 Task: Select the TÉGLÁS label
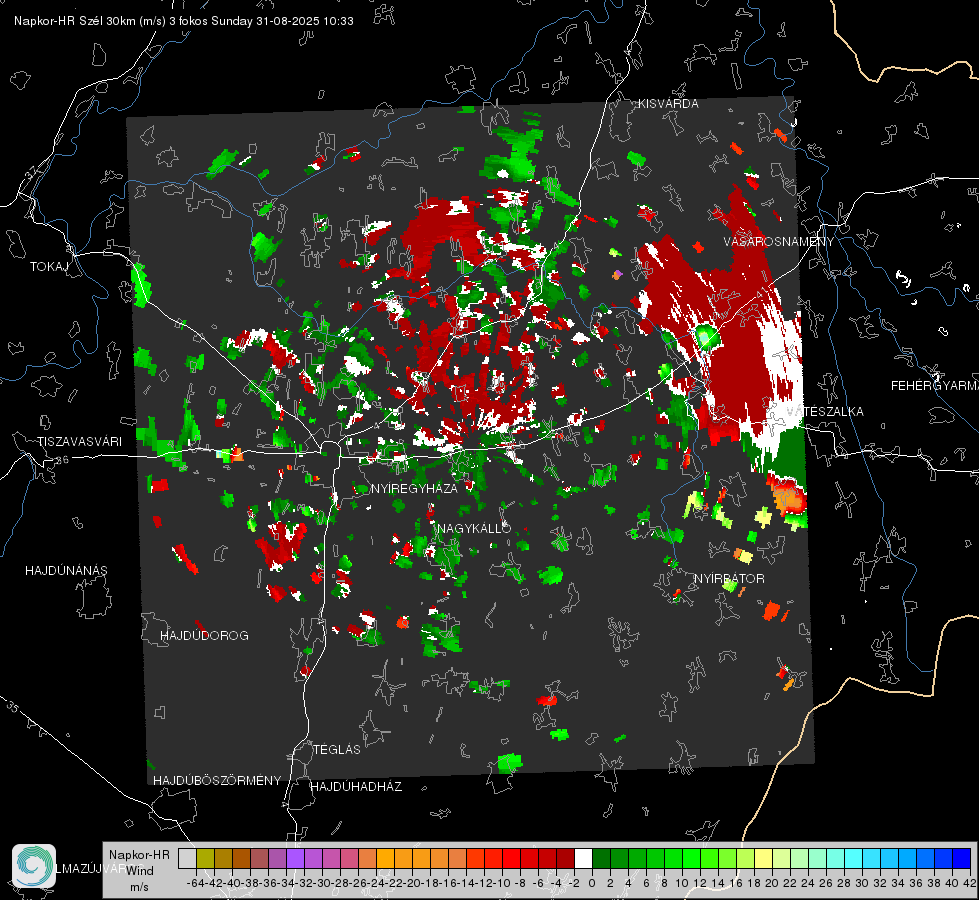tap(337, 749)
